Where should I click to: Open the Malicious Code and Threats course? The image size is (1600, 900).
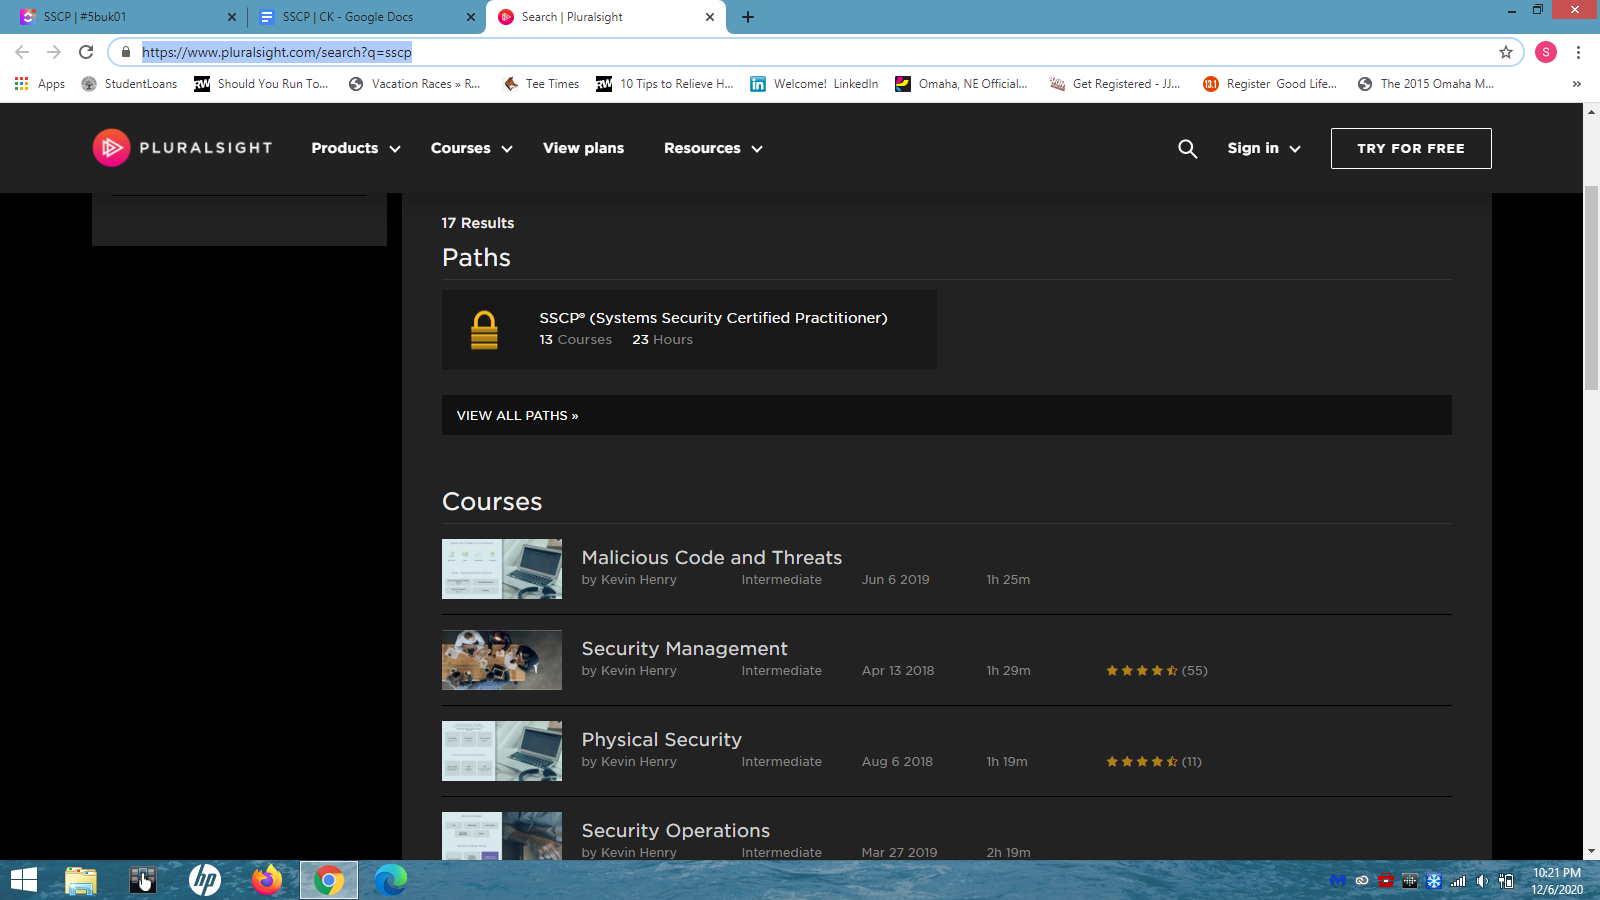(712, 558)
